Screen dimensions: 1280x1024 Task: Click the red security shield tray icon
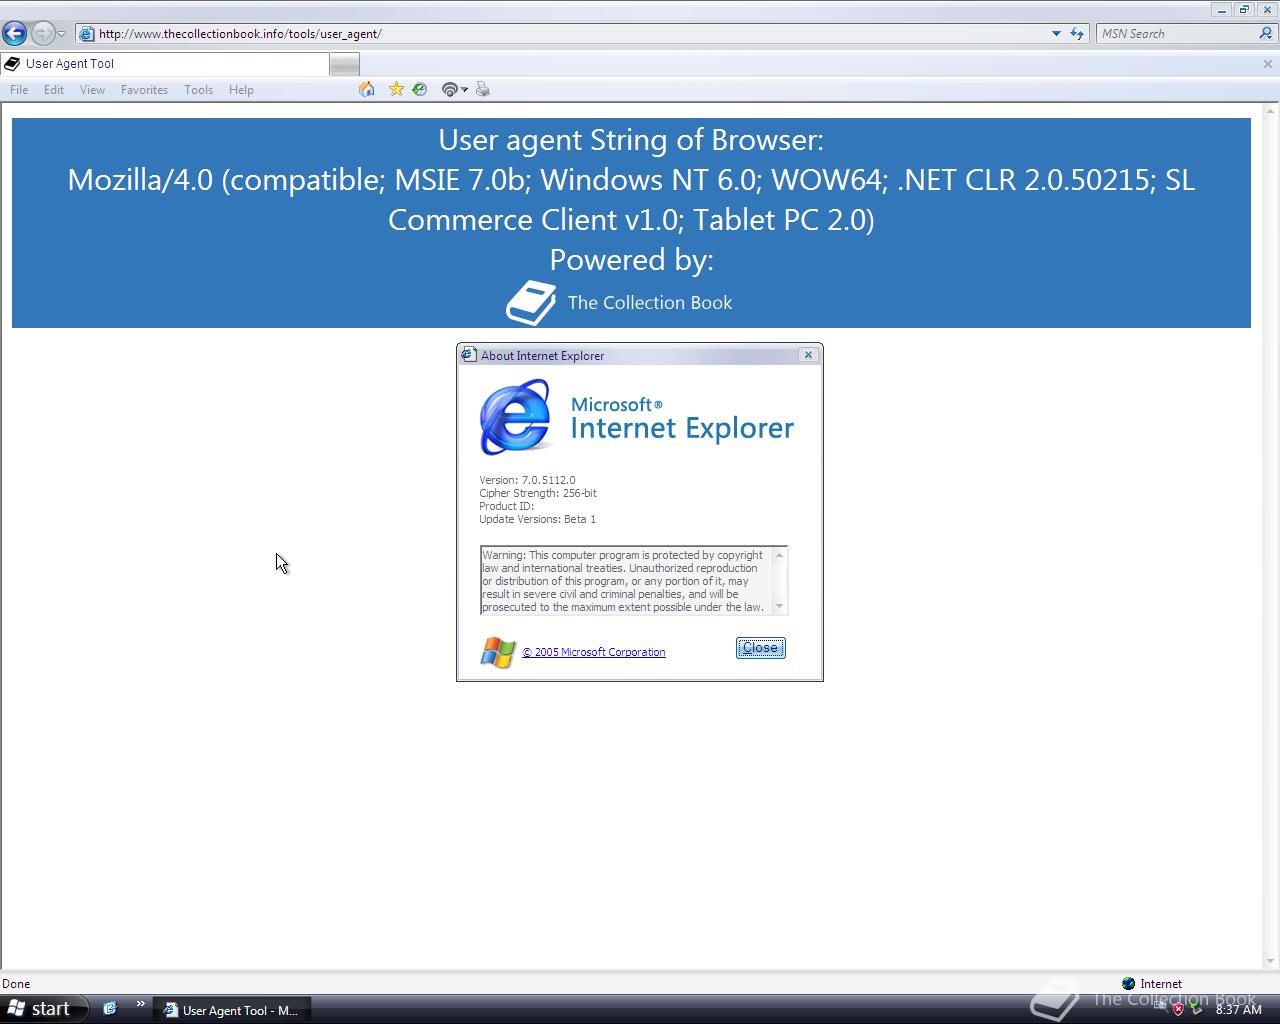[x=1179, y=1008]
